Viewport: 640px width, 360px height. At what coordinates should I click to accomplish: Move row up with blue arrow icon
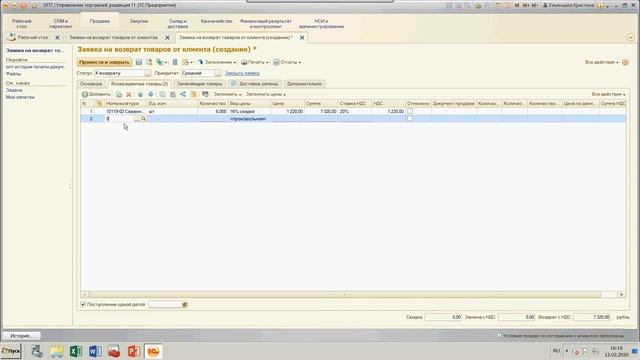click(140, 94)
